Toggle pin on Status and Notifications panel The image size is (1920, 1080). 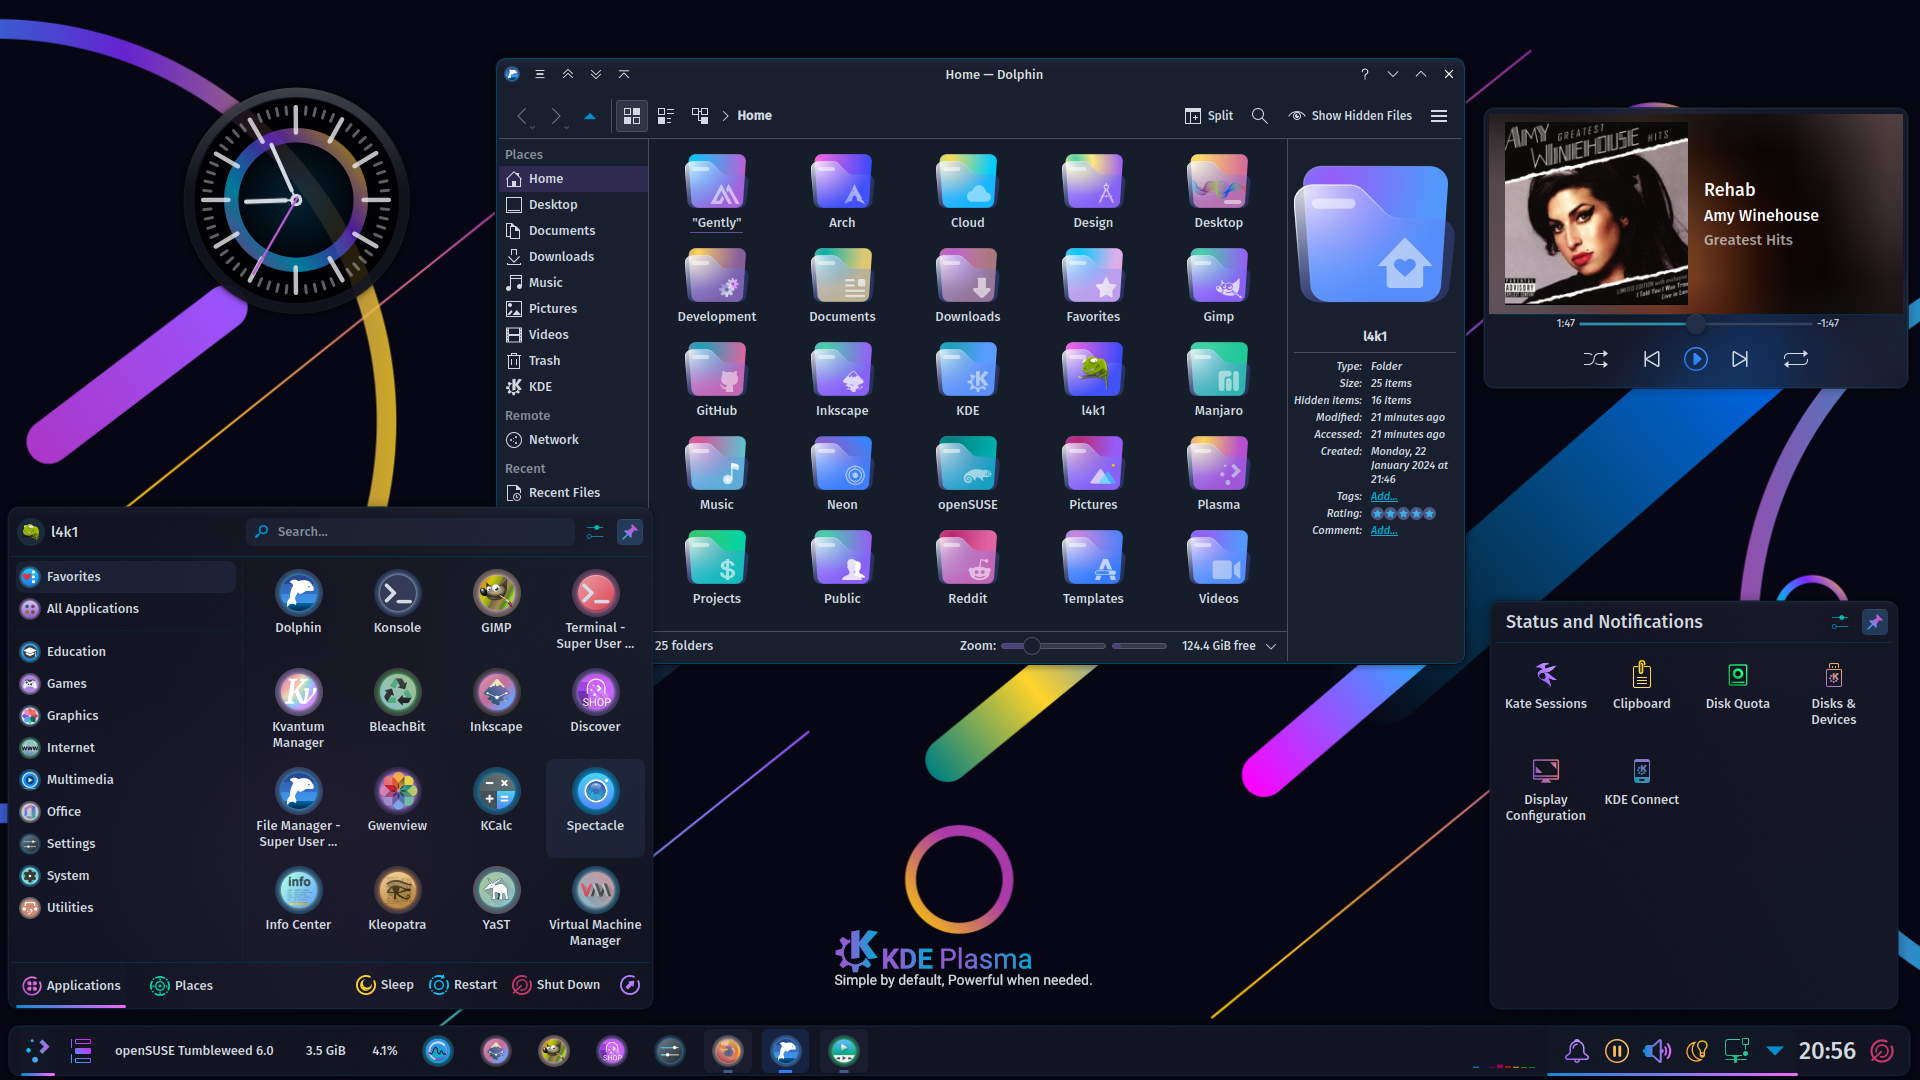(1875, 622)
